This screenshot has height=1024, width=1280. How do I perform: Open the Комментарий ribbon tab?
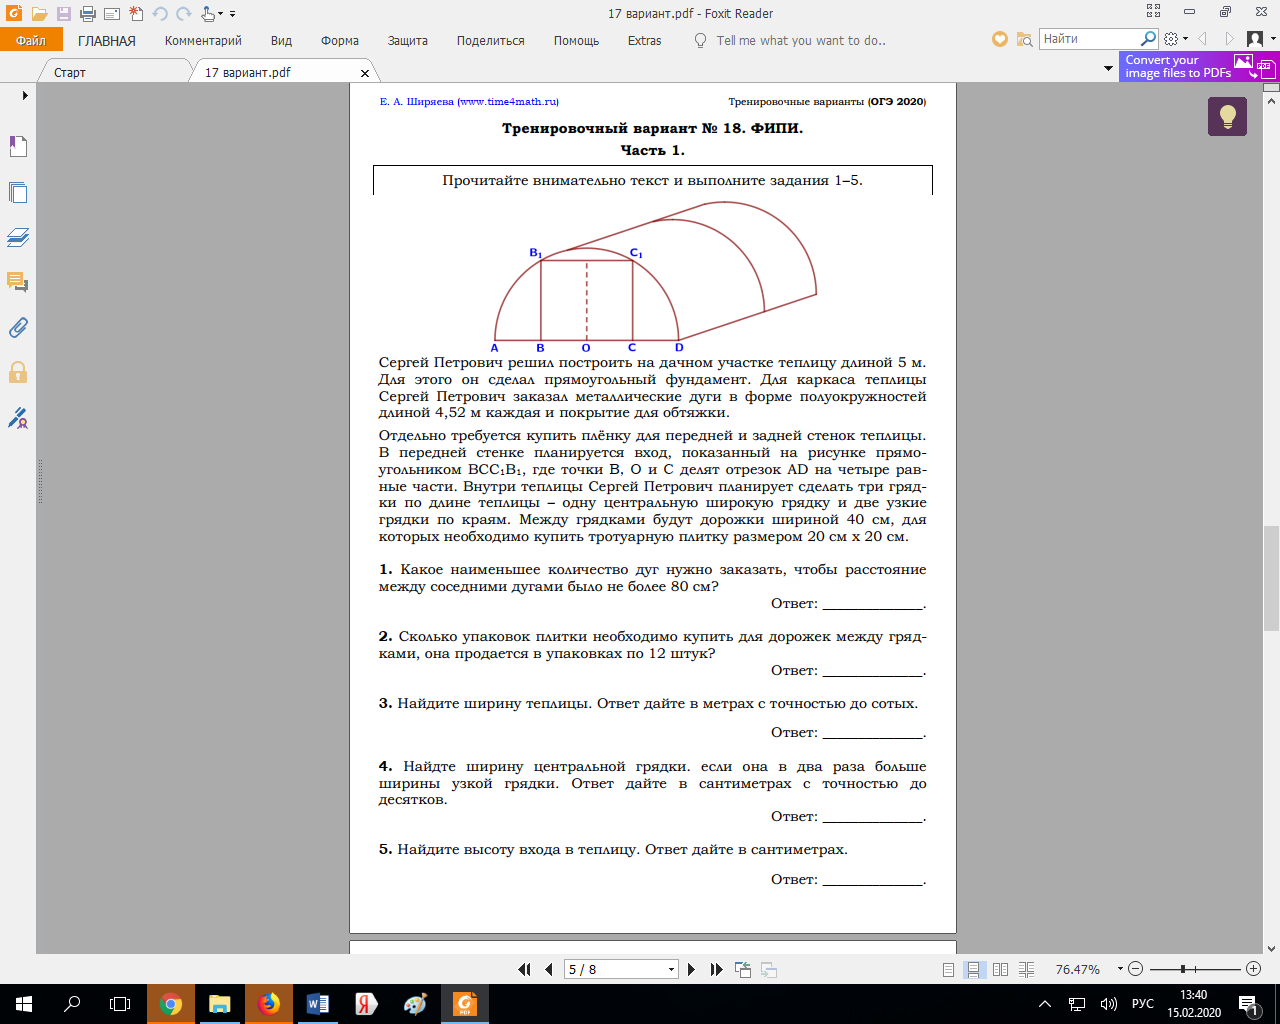pyautogui.click(x=203, y=41)
